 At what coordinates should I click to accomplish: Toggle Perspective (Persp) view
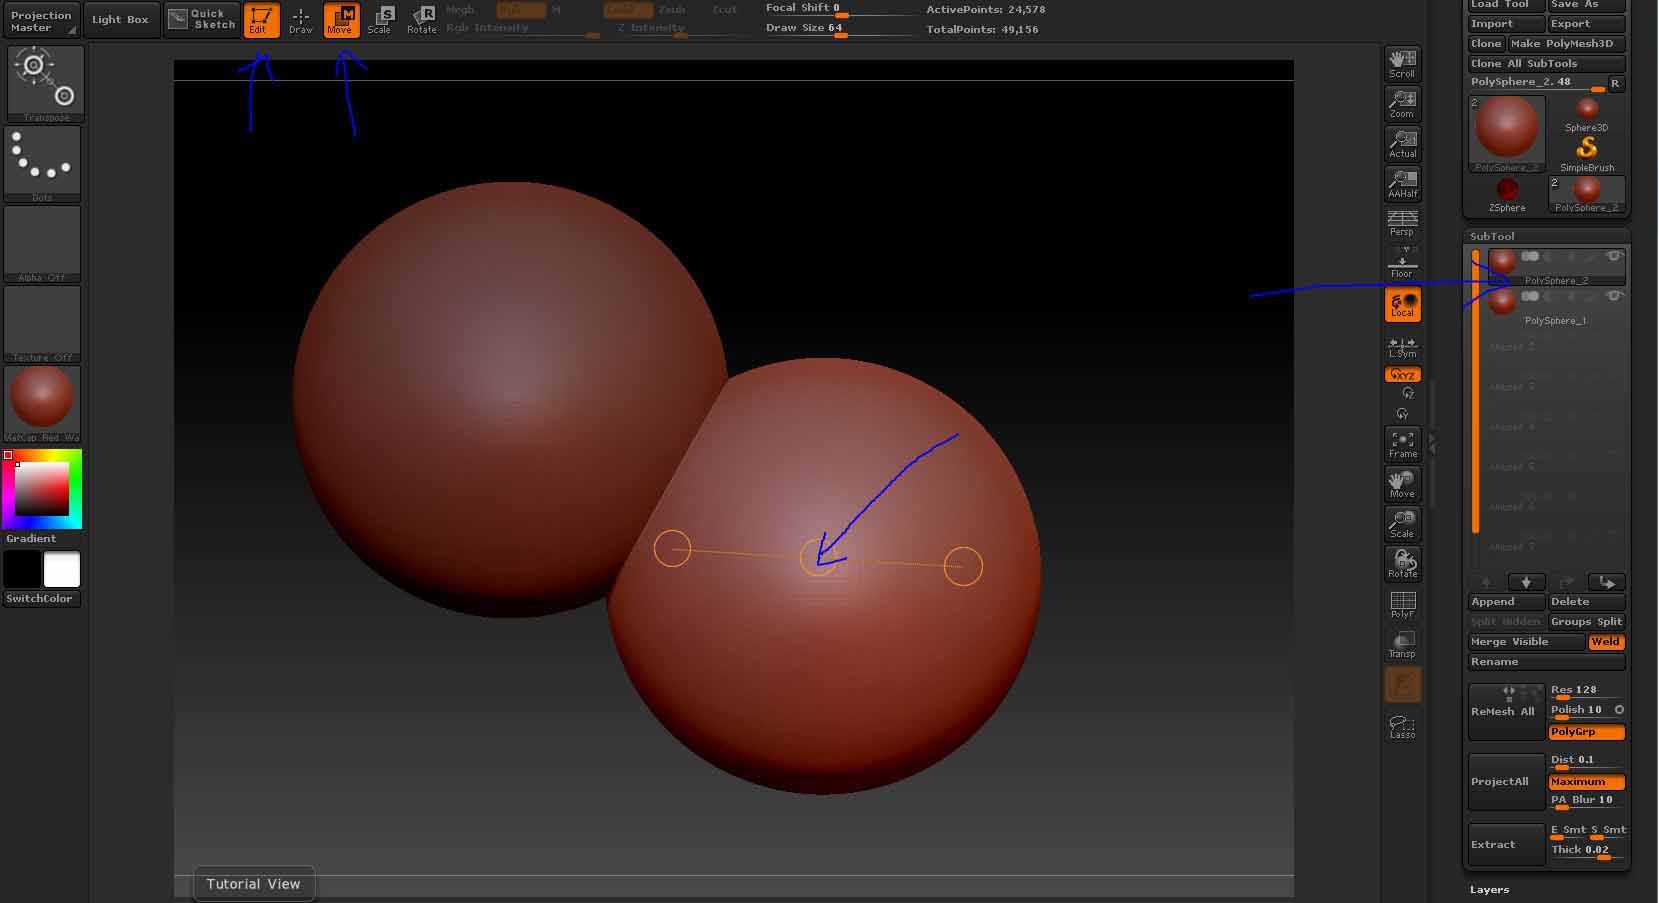tap(1402, 223)
